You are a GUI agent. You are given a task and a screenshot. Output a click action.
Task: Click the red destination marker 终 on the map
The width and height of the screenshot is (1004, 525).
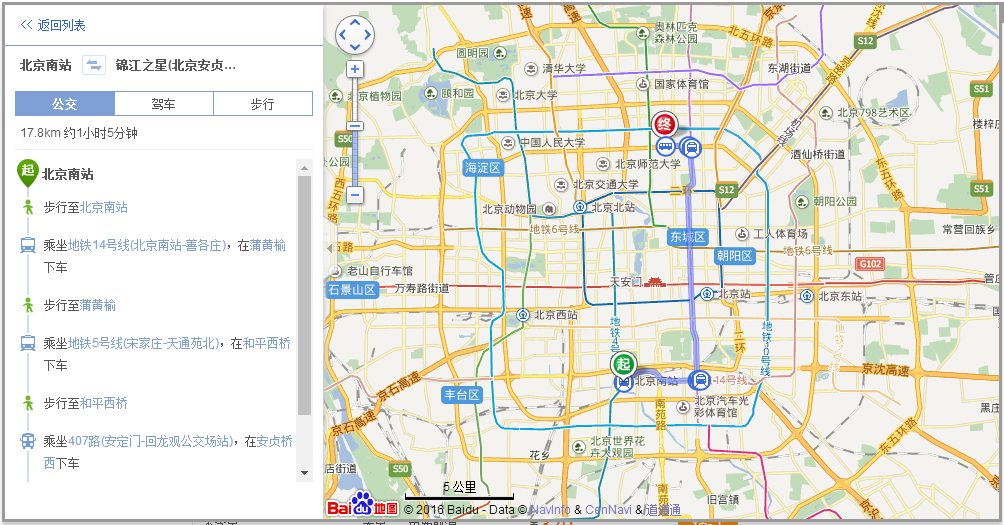coord(664,125)
